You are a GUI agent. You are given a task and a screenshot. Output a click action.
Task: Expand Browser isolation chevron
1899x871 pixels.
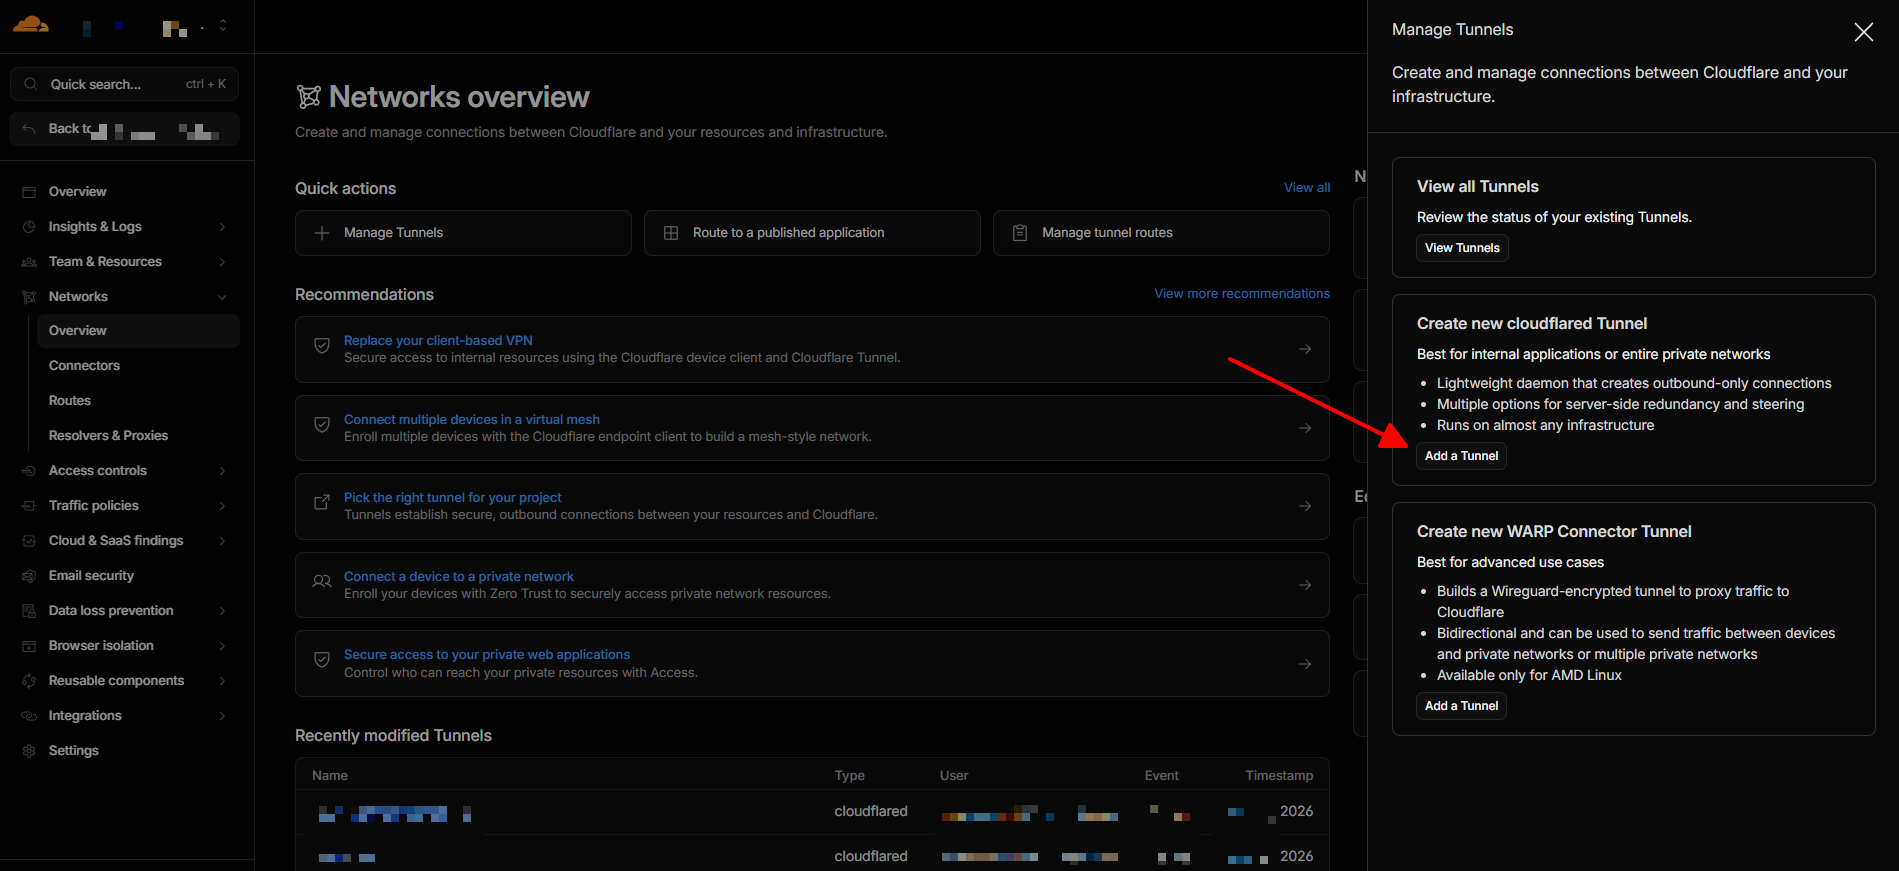222,646
